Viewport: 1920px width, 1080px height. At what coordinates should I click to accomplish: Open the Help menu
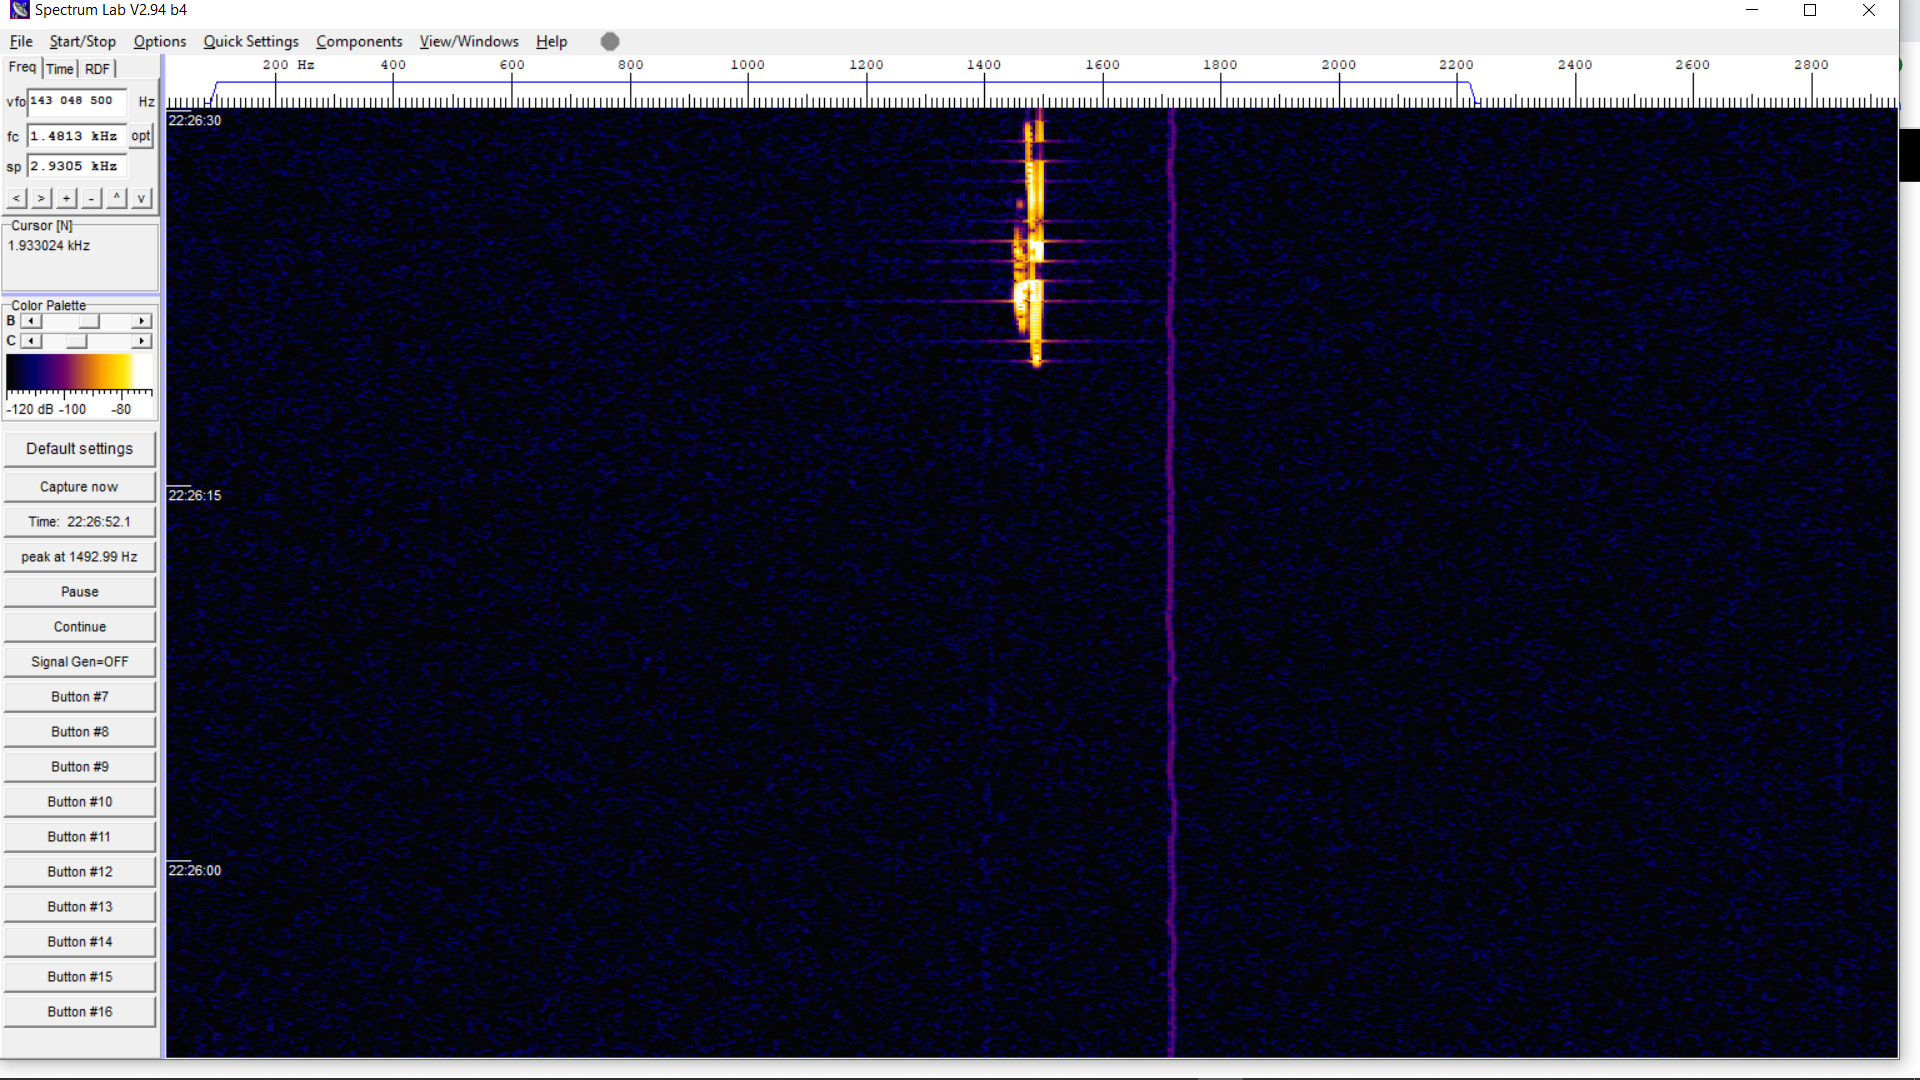coord(551,41)
